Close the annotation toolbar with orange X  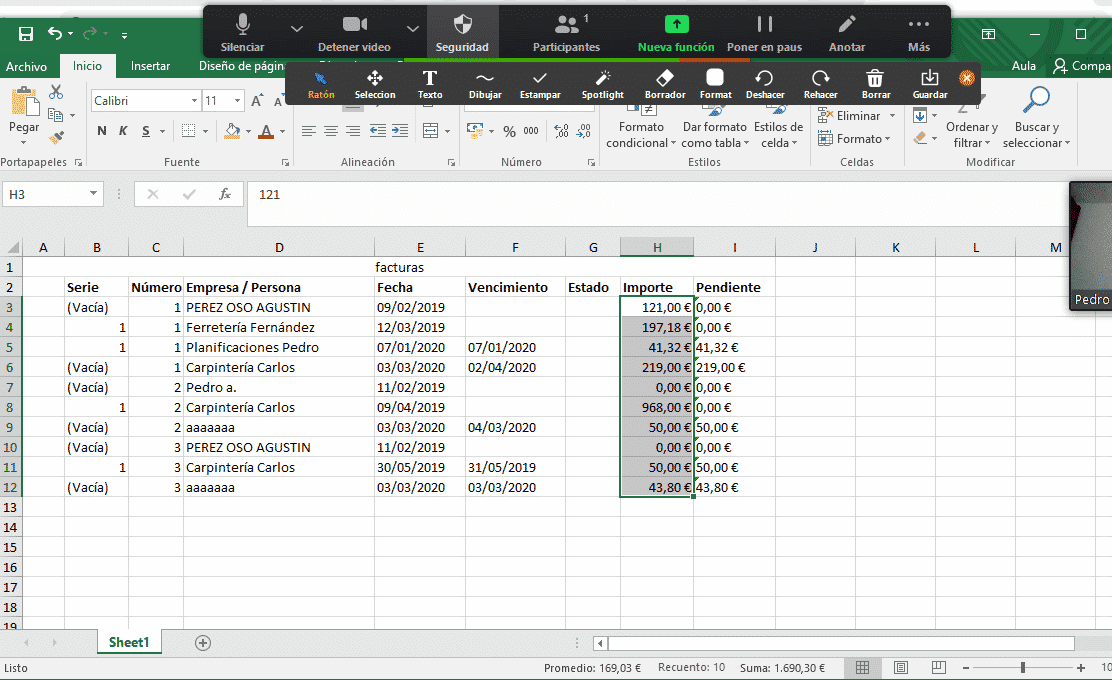966,78
